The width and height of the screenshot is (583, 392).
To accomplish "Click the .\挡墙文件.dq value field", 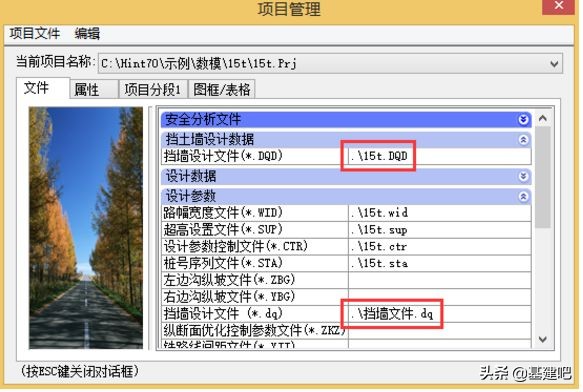I will [x=439, y=314].
